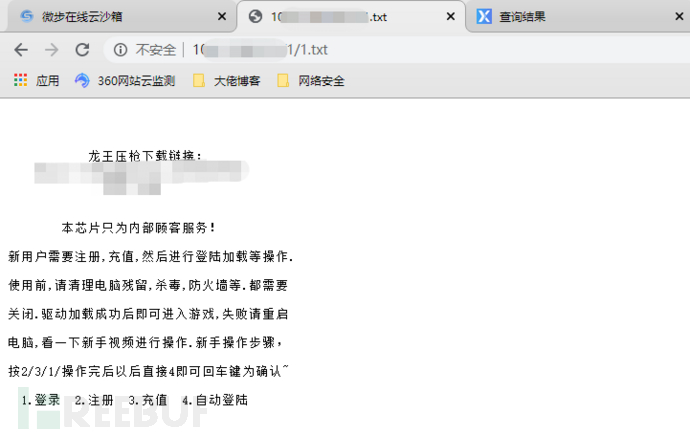Reload the page with the refresh icon

click(82, 50)
